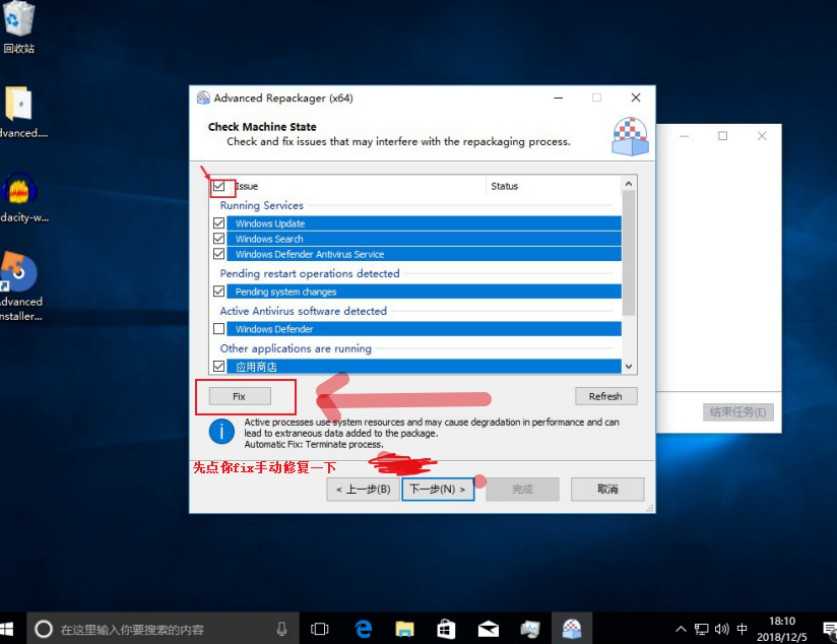Open the Windows Start menu
The image size is (837, 644).
[7, 629]
